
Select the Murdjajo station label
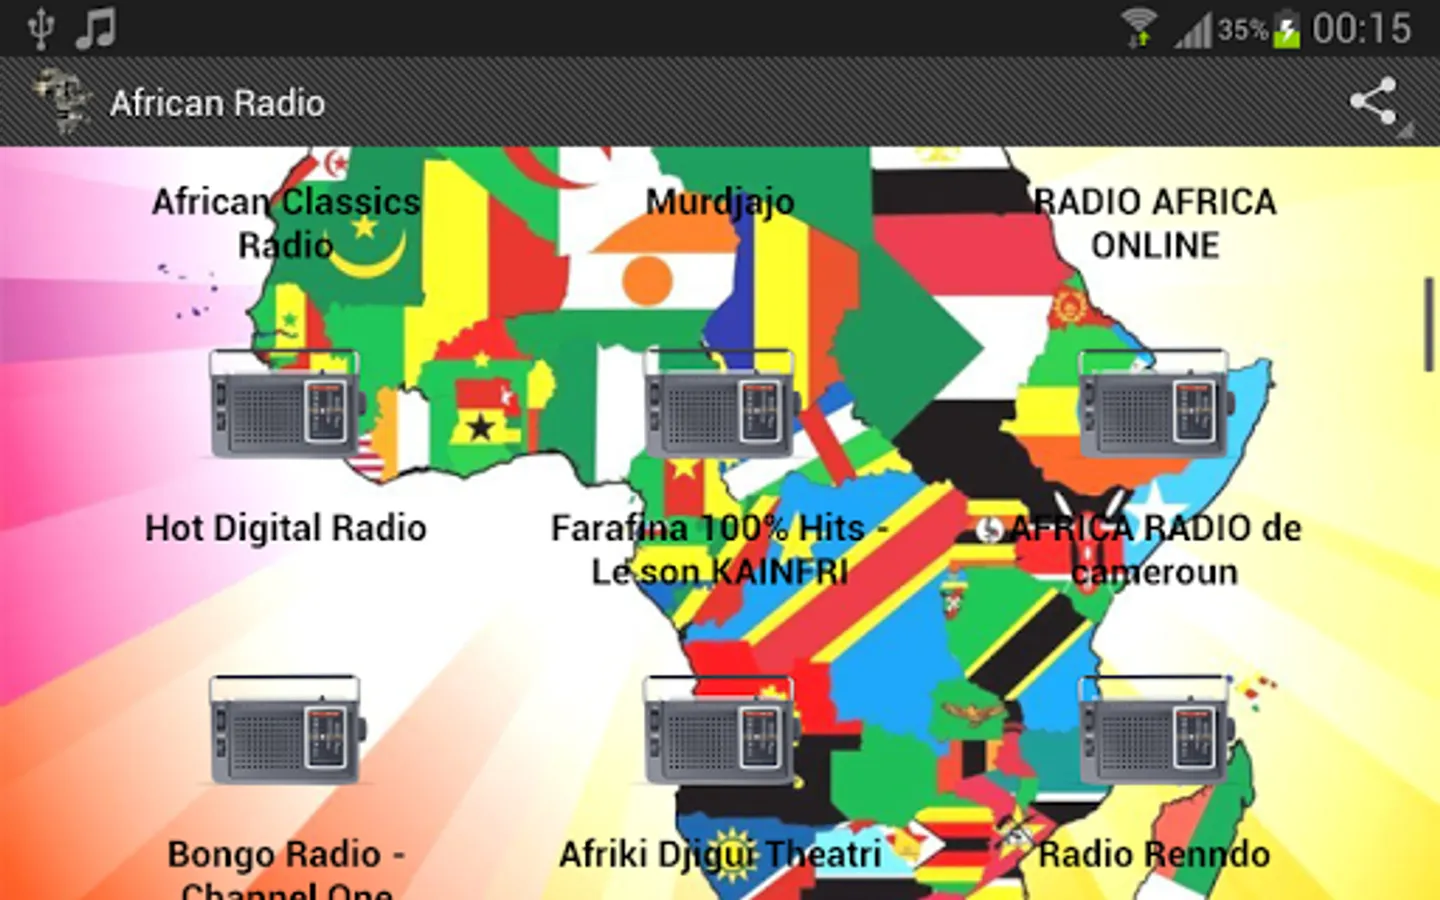coord(720,202)
